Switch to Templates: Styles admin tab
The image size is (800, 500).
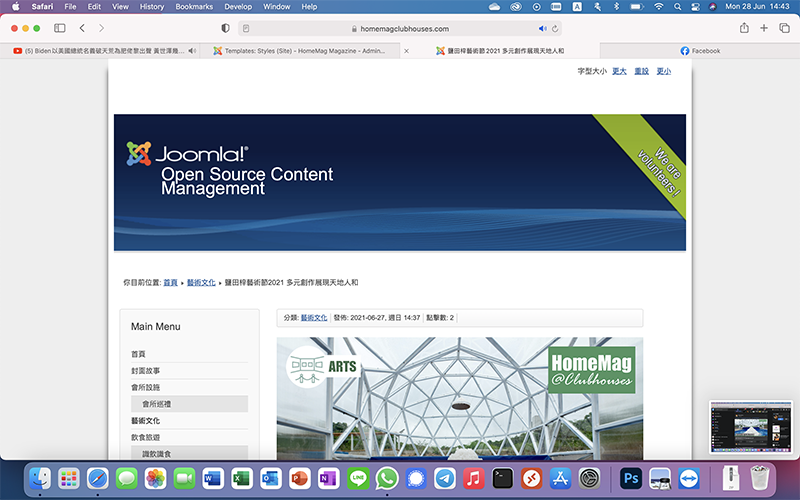coord(305,50)
